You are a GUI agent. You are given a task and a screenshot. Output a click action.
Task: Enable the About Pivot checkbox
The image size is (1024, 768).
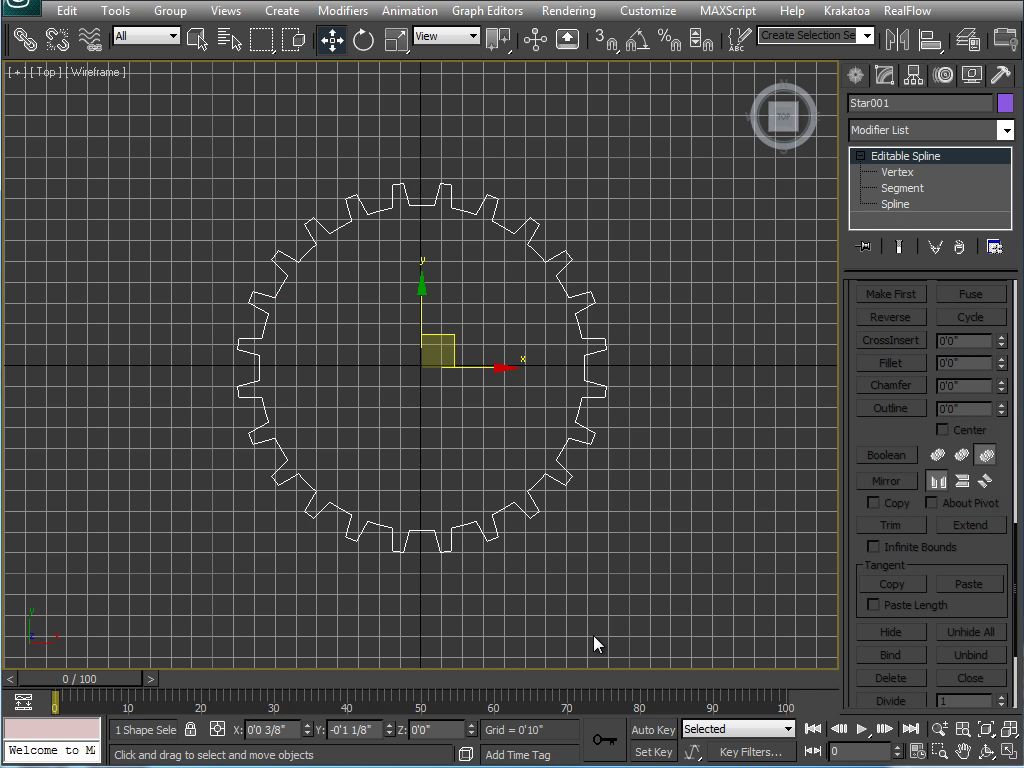tap(931, 502)
